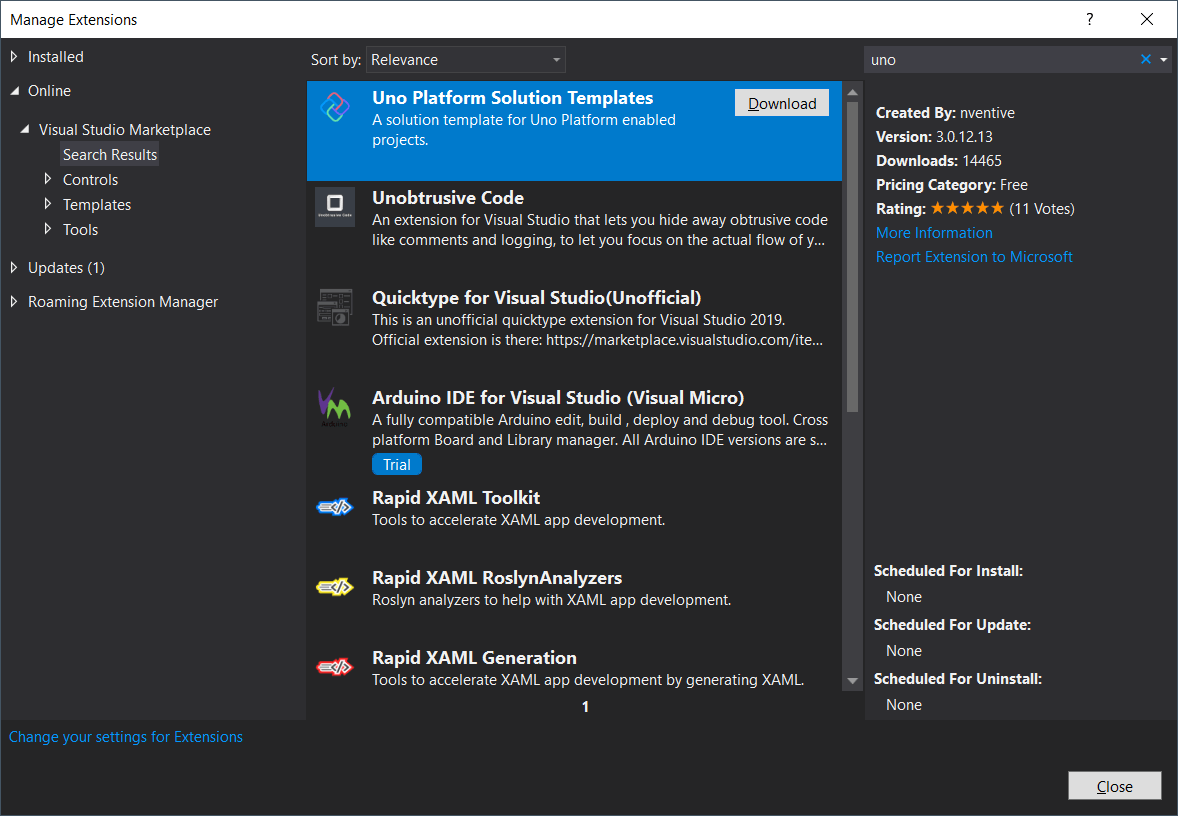Viewport: 1178px width, 816px height.
Task: Open the search history dropdown arrow
Action: pyautogui.click(x=1164, y=59)
